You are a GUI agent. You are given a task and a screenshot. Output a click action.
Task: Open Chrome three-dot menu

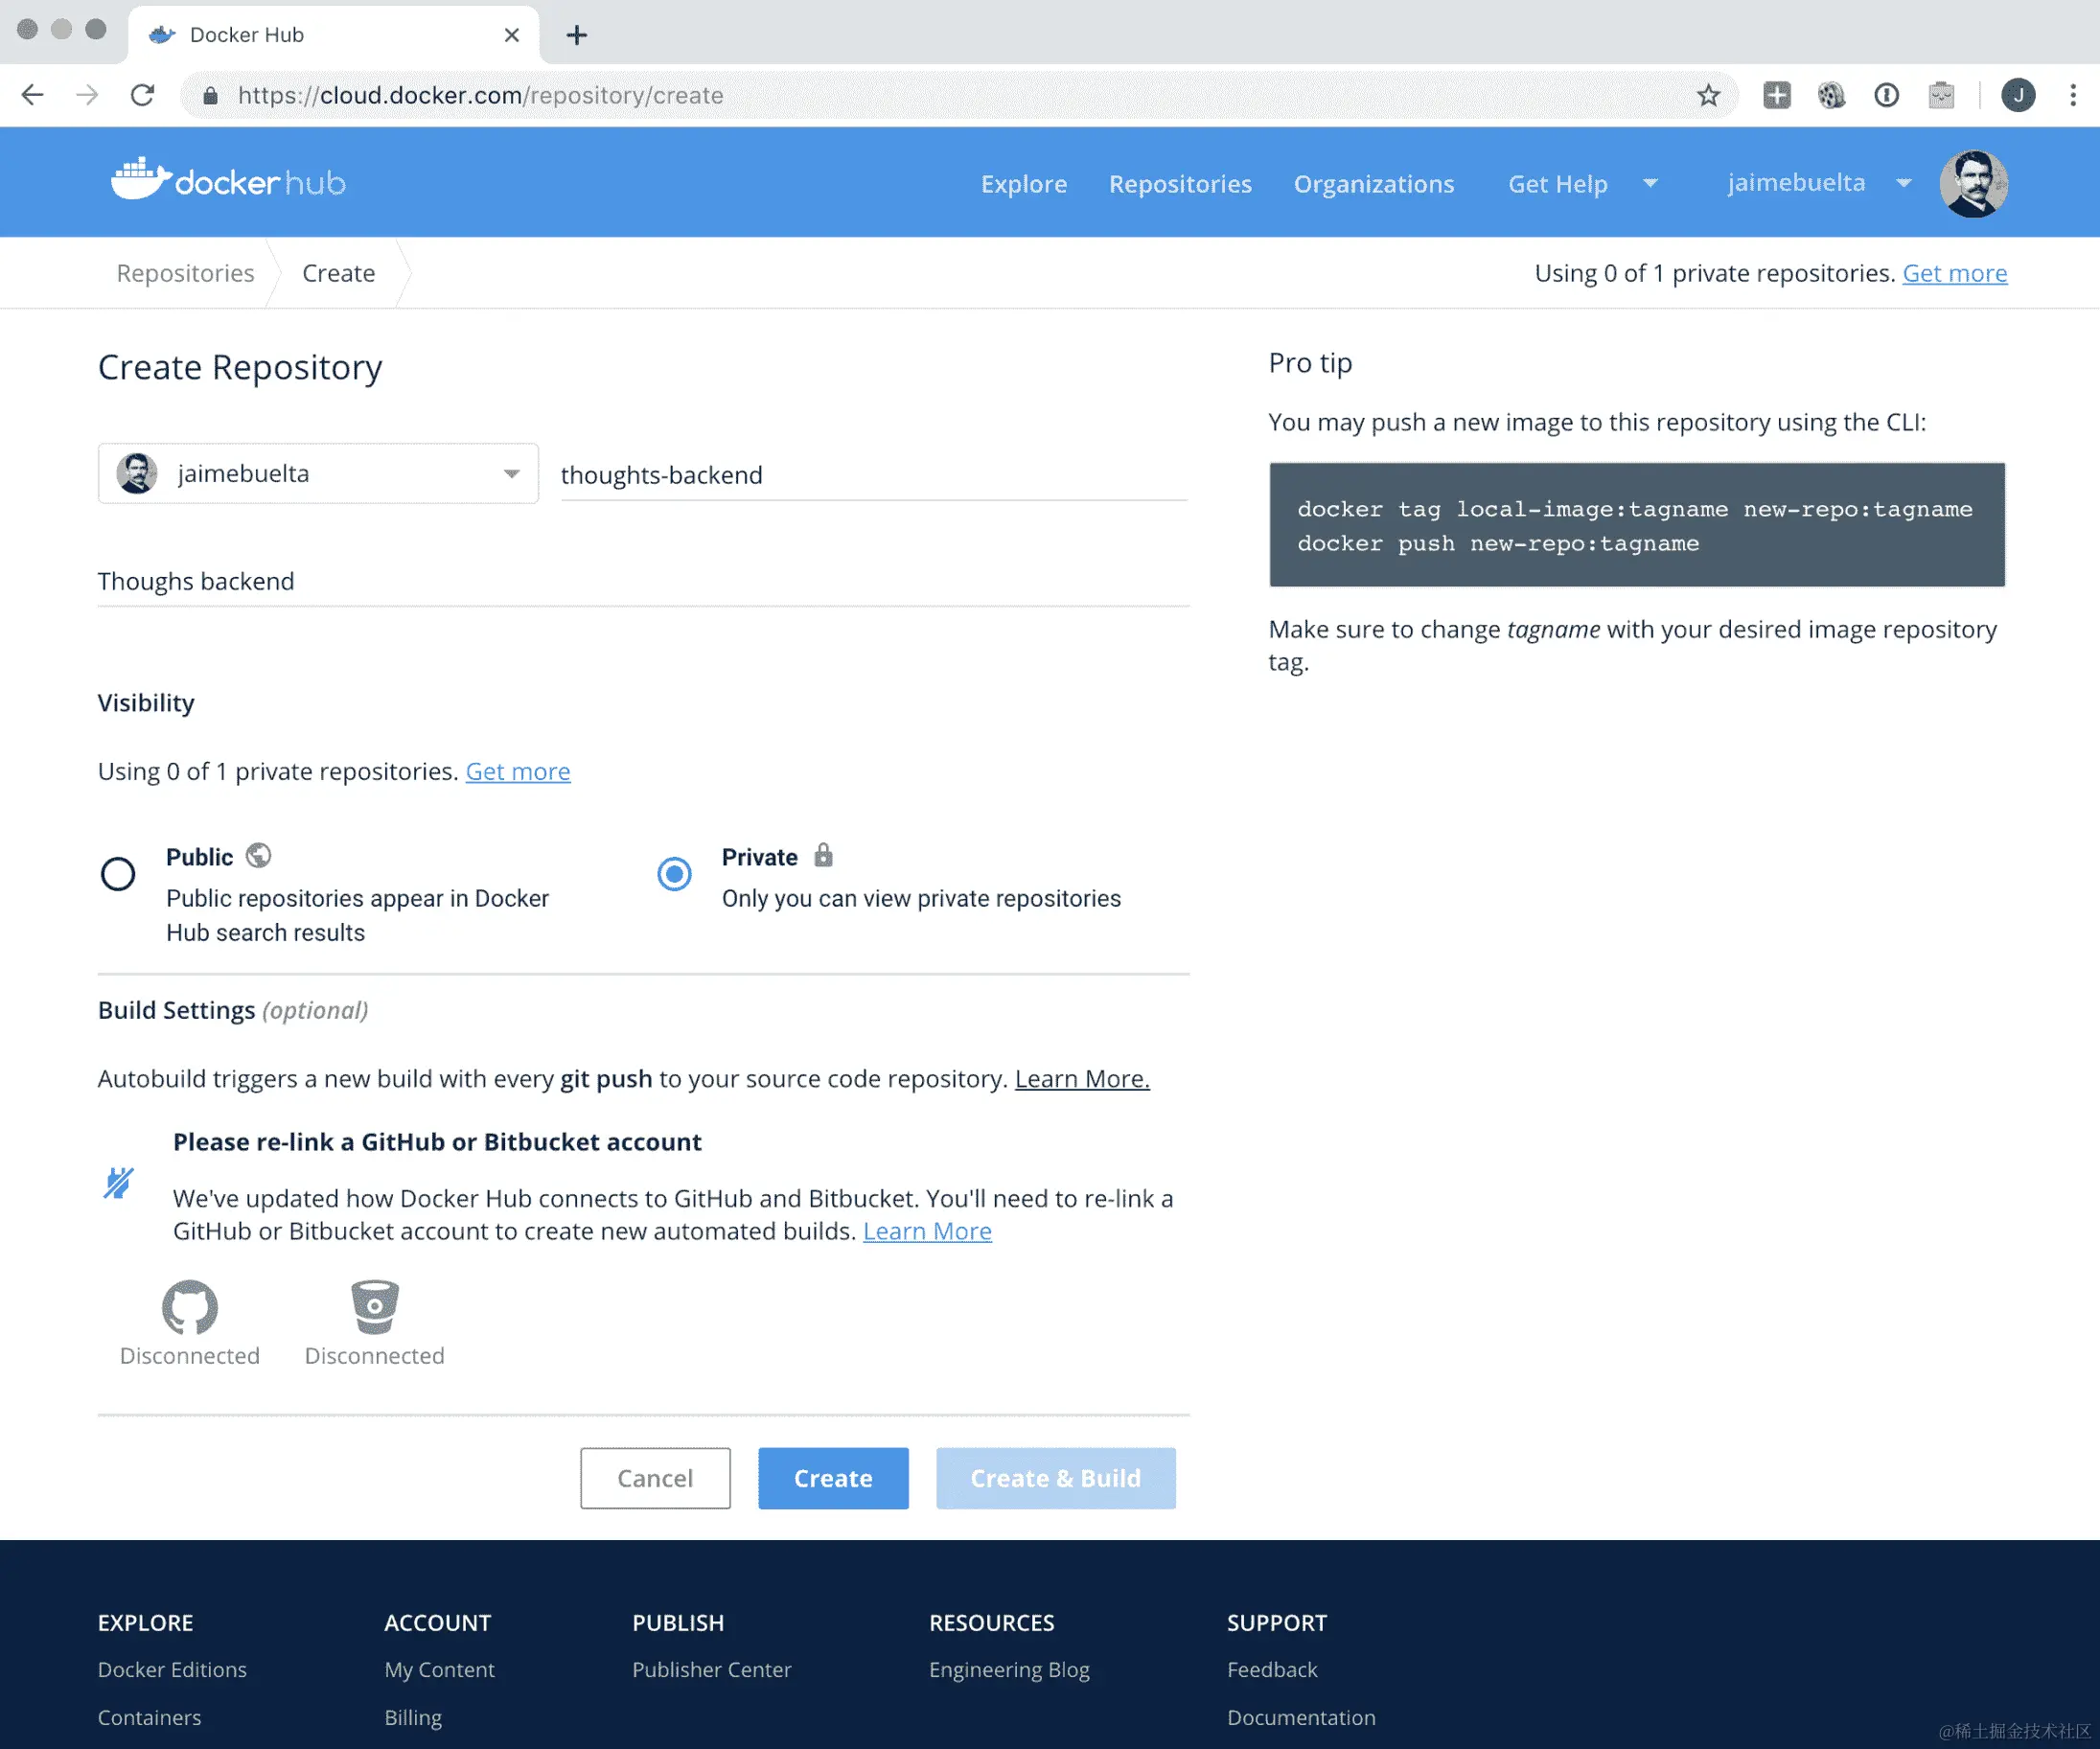(x=2072, y=95)
